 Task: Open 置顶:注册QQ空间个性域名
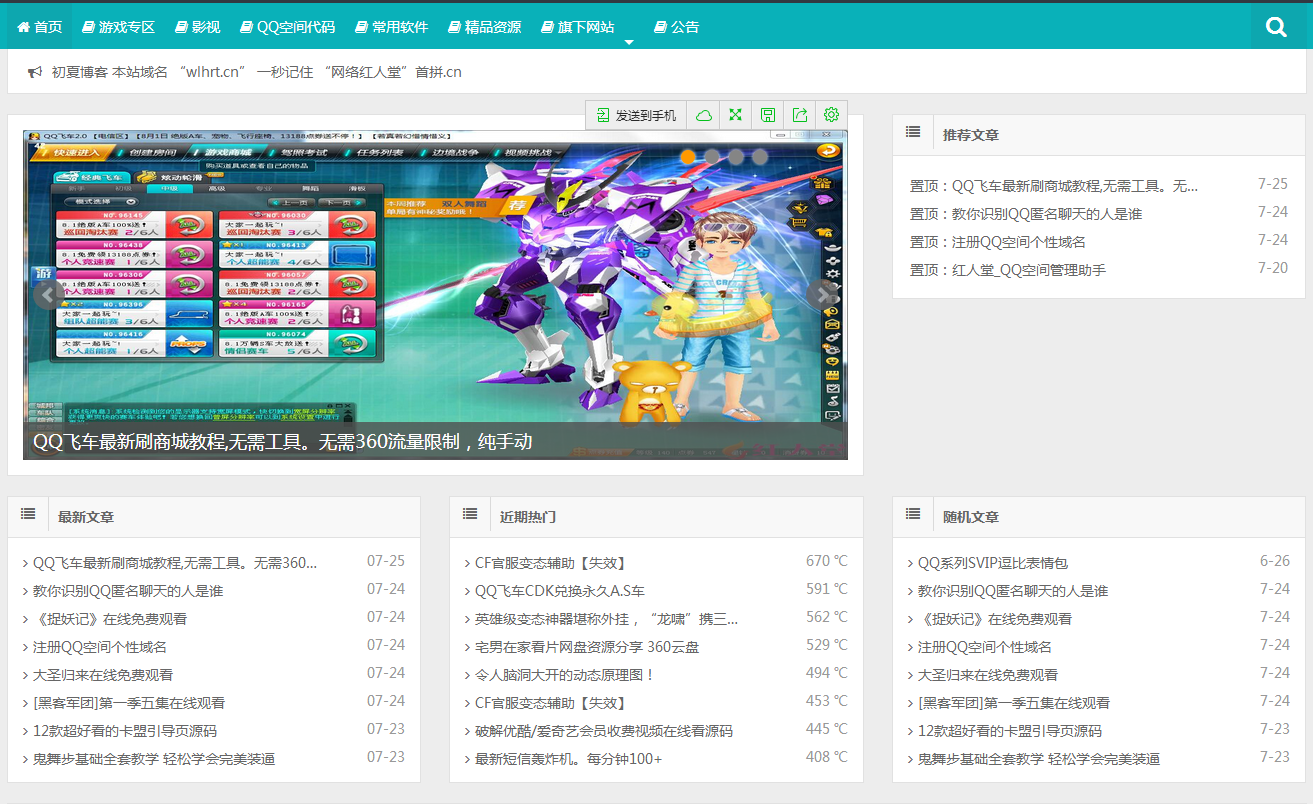point(998,242)
